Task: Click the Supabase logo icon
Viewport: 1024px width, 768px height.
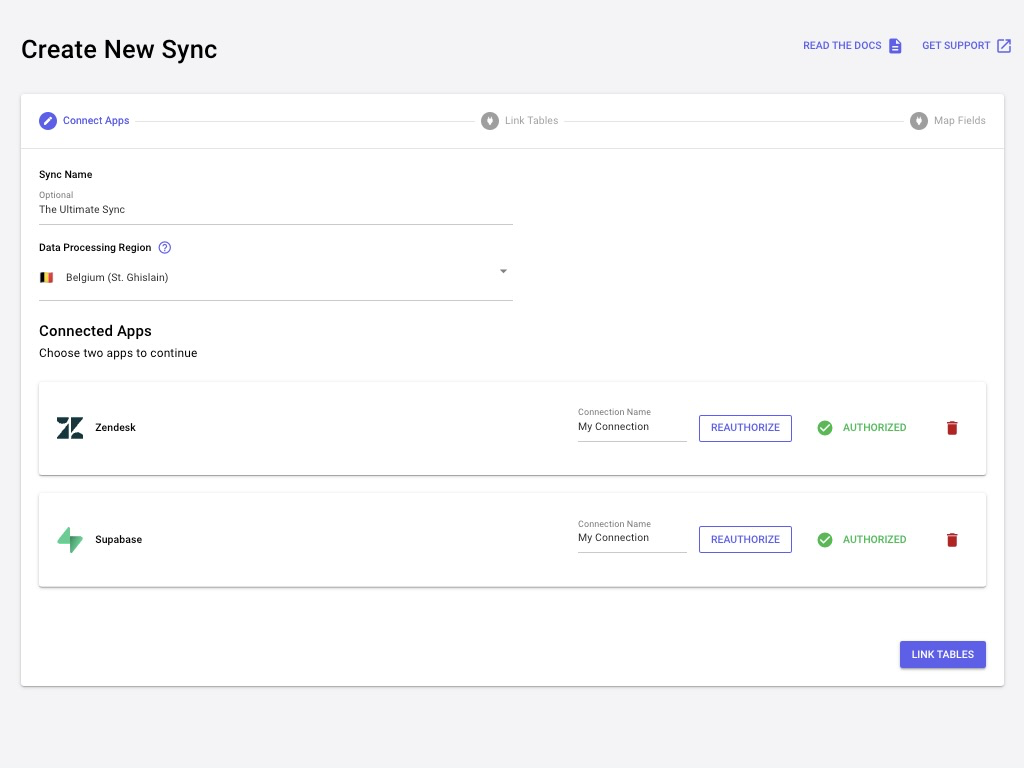Action: [x=70, y=540]
